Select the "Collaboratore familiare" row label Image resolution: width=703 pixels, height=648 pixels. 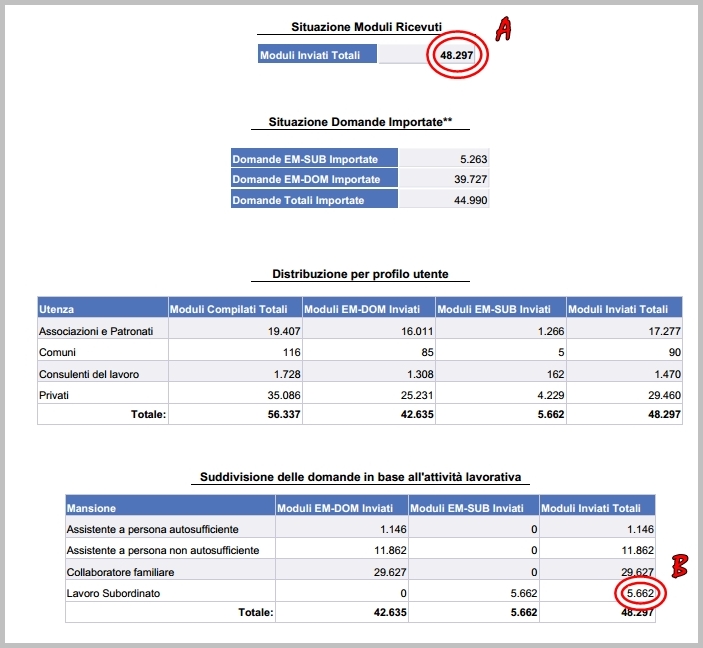pyautogui.click(x=120, y=571)
